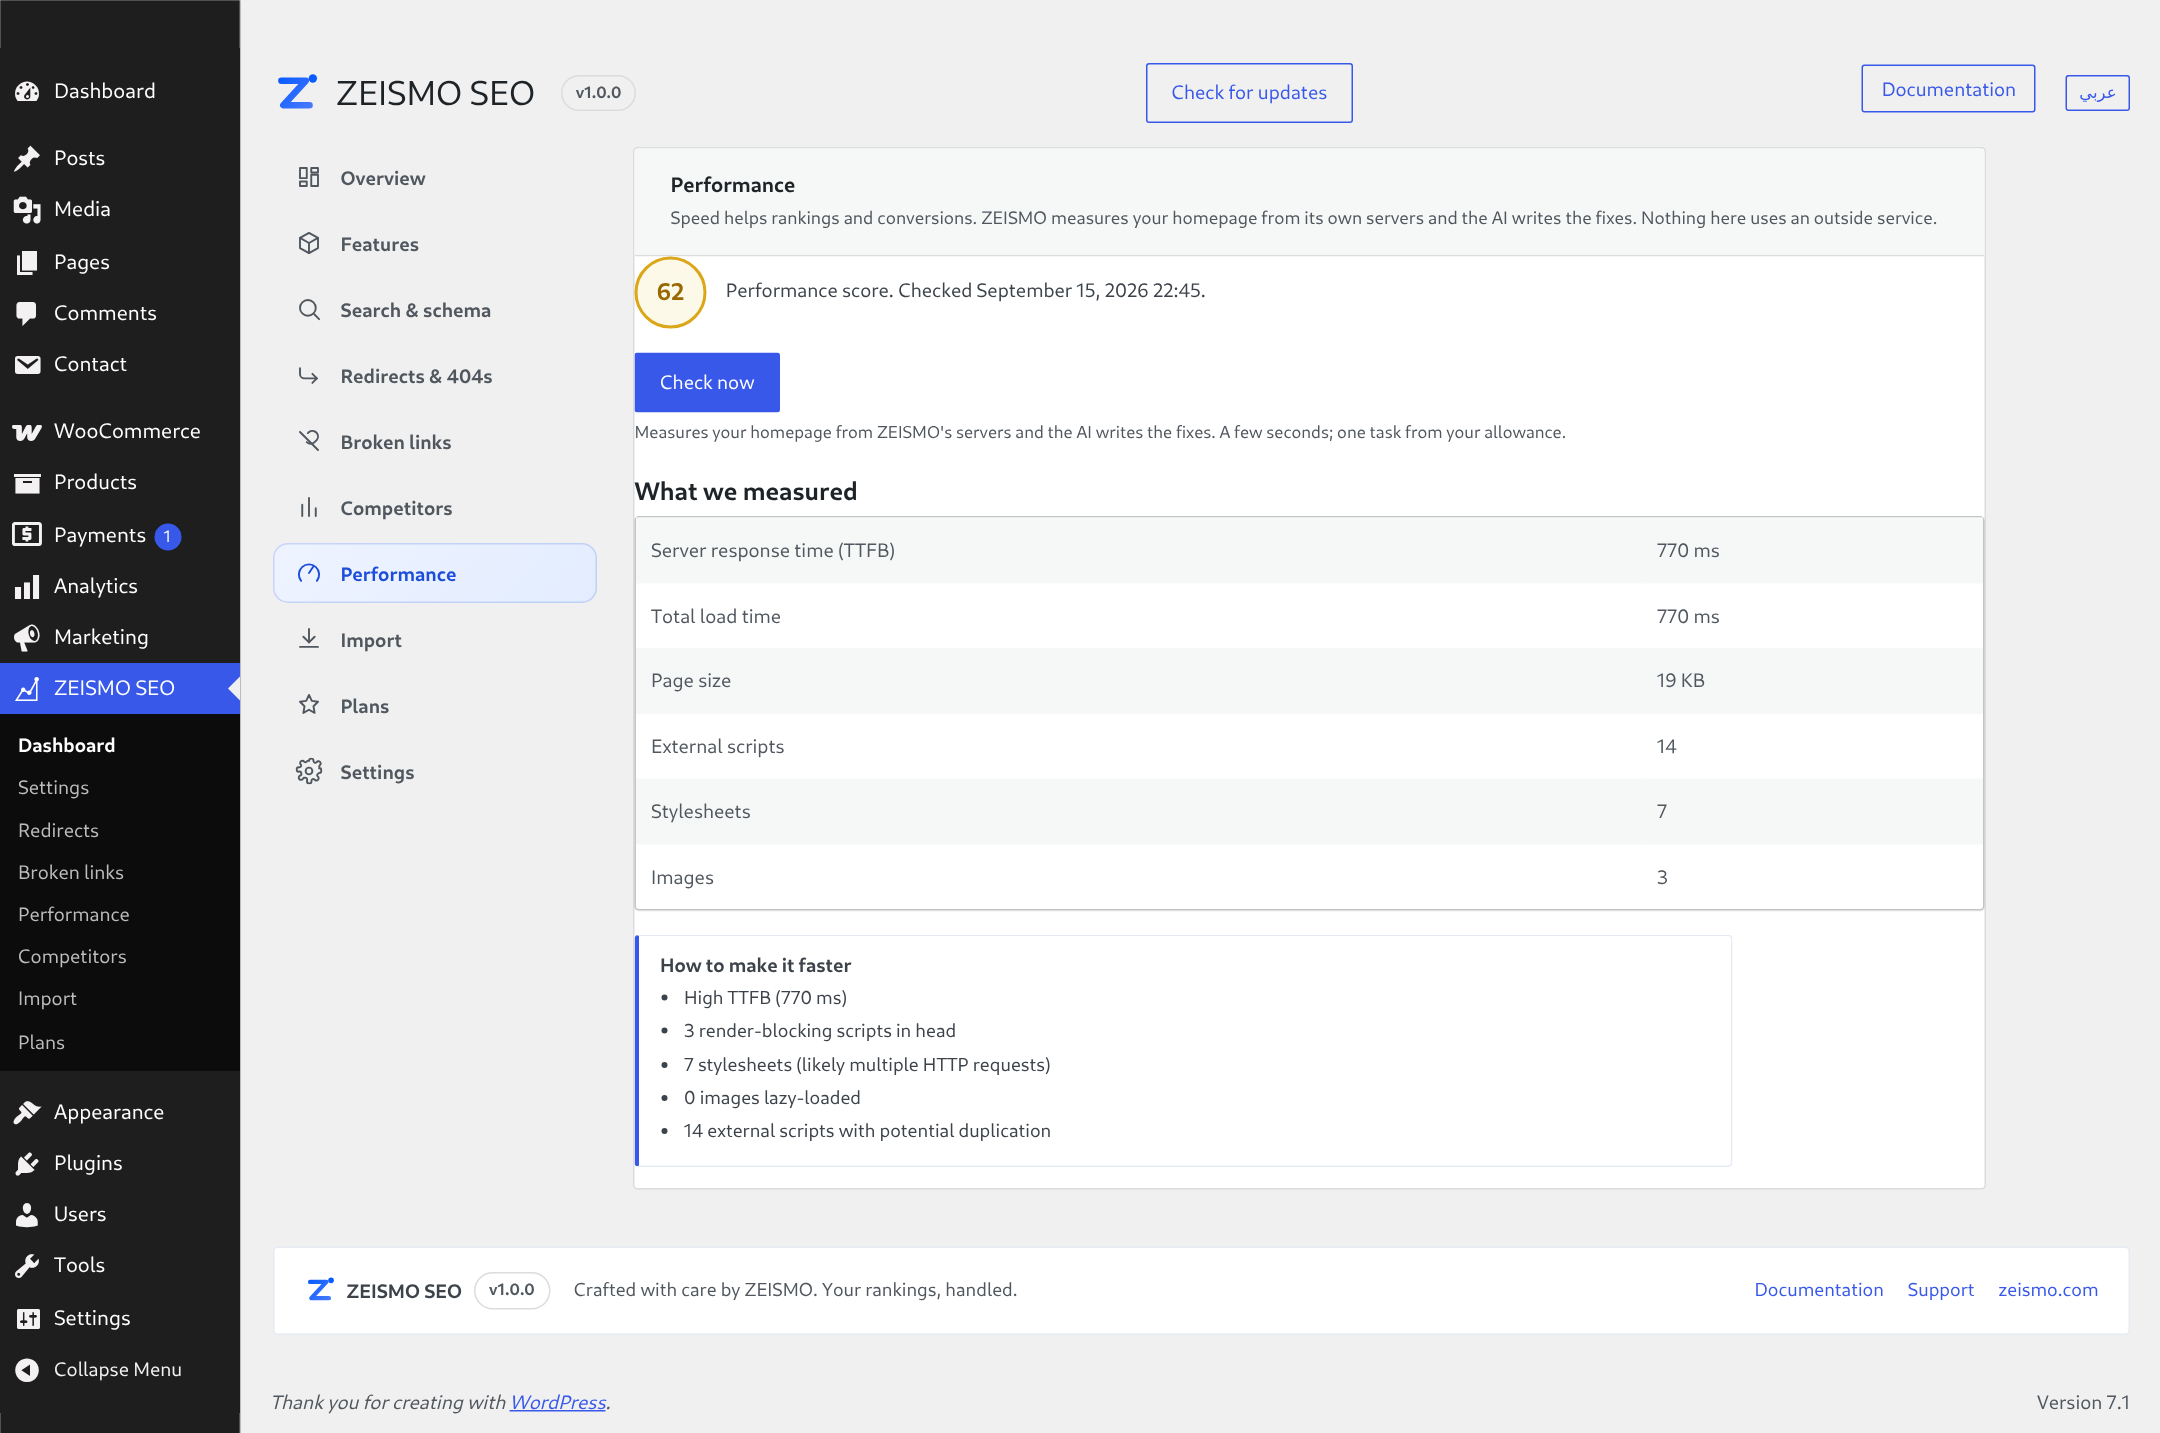Click the Import download arrow icon
The height and width of the screenshot is (1433, 2160).
pyautogui.click(x=309, y=639)
